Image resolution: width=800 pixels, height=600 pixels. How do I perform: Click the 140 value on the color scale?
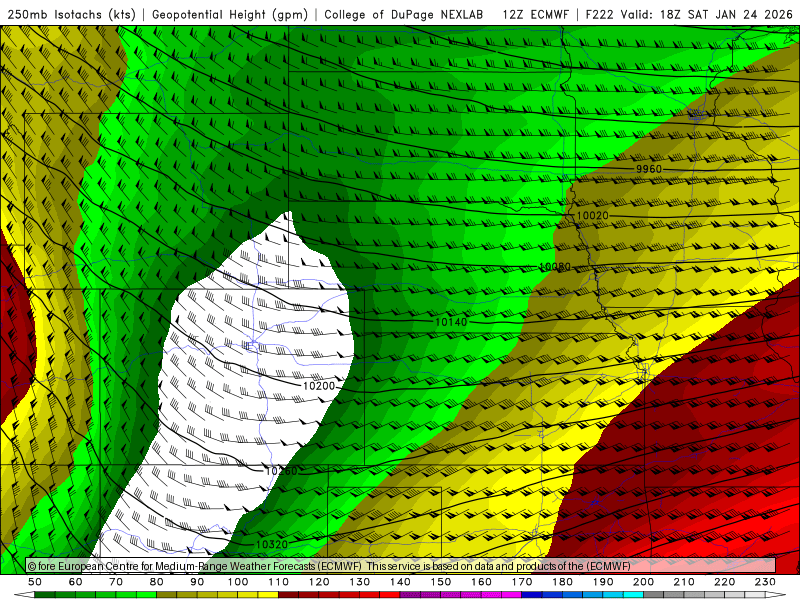pyautogui.click(x=400, y=582)
